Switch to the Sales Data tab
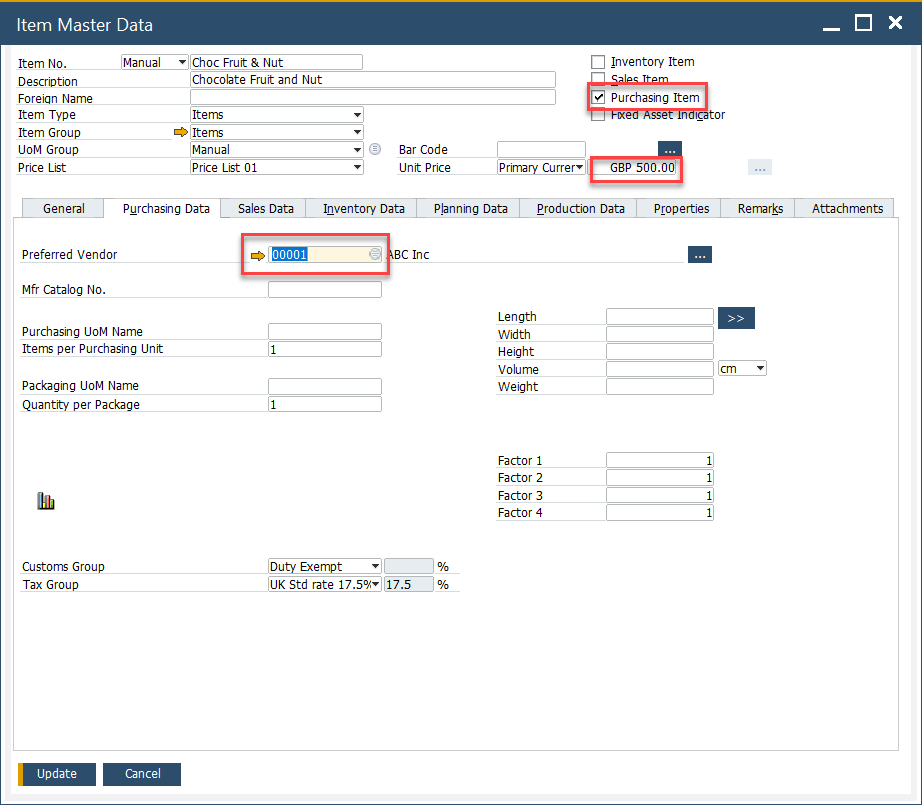Image resolution: width=922 pixels, height=805 pixels. pos(265,208)
